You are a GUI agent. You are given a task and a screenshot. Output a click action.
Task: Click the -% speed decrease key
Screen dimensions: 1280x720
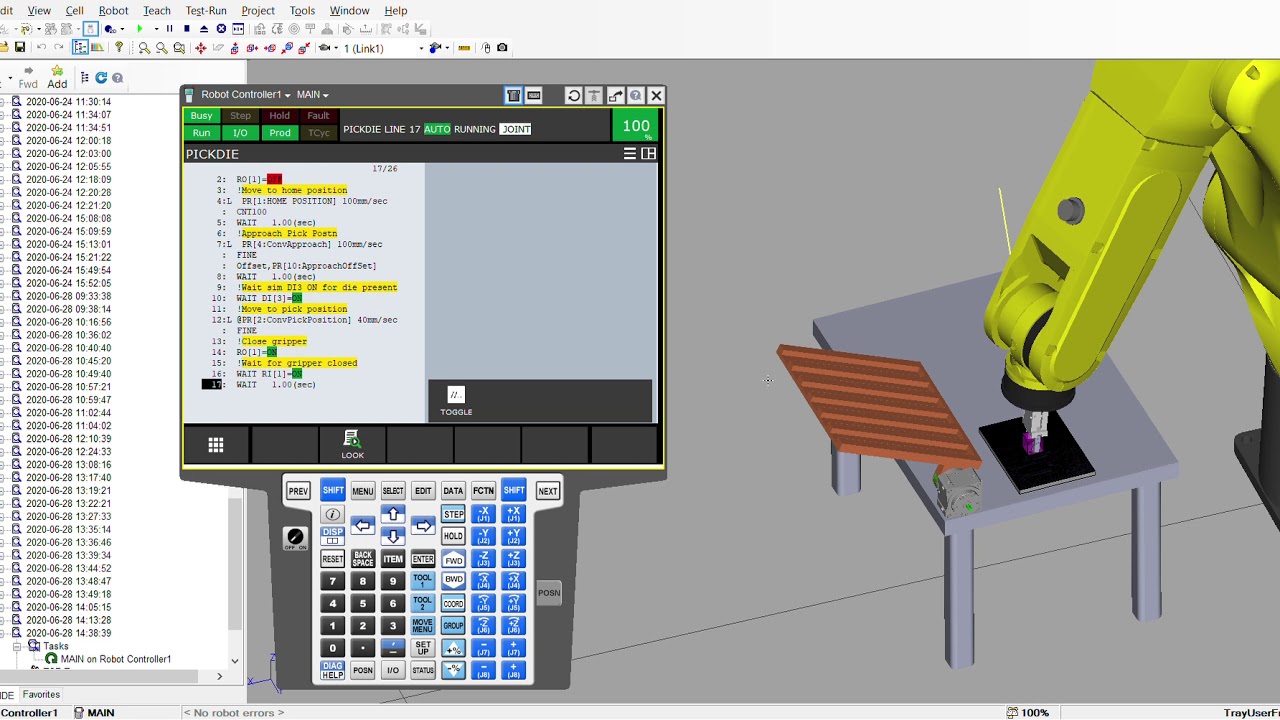click(453, 670)
